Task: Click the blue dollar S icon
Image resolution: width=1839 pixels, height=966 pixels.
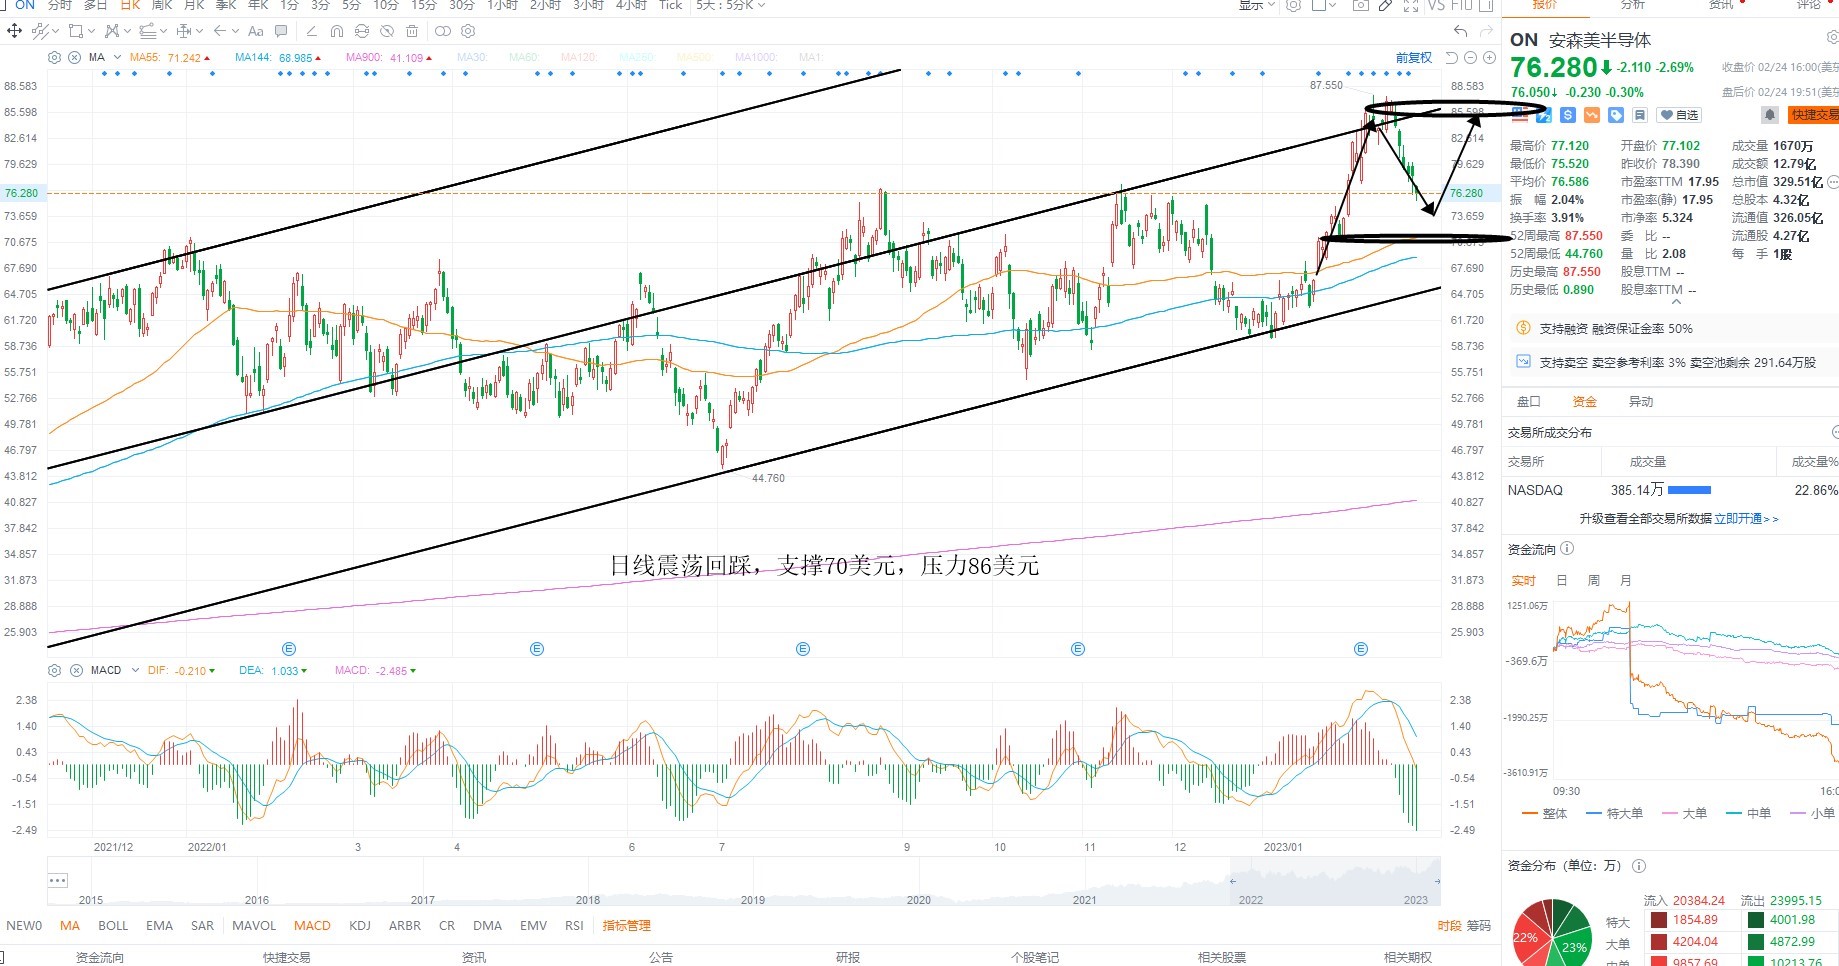Action: (x=1568, y=115)
